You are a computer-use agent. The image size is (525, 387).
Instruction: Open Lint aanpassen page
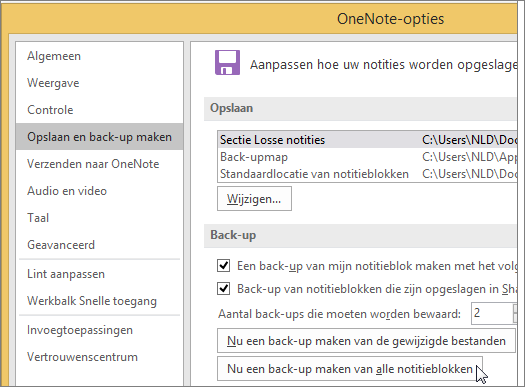point(99,274)
